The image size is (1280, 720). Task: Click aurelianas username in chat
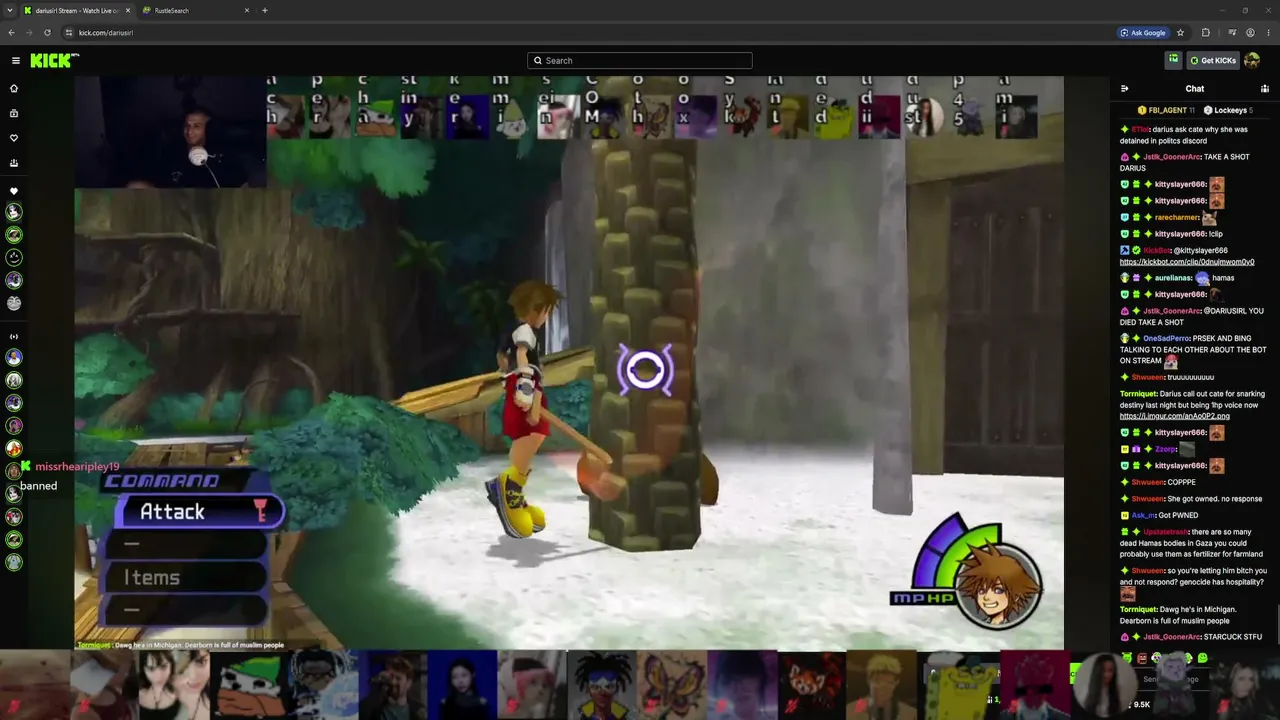point(1173,278)
